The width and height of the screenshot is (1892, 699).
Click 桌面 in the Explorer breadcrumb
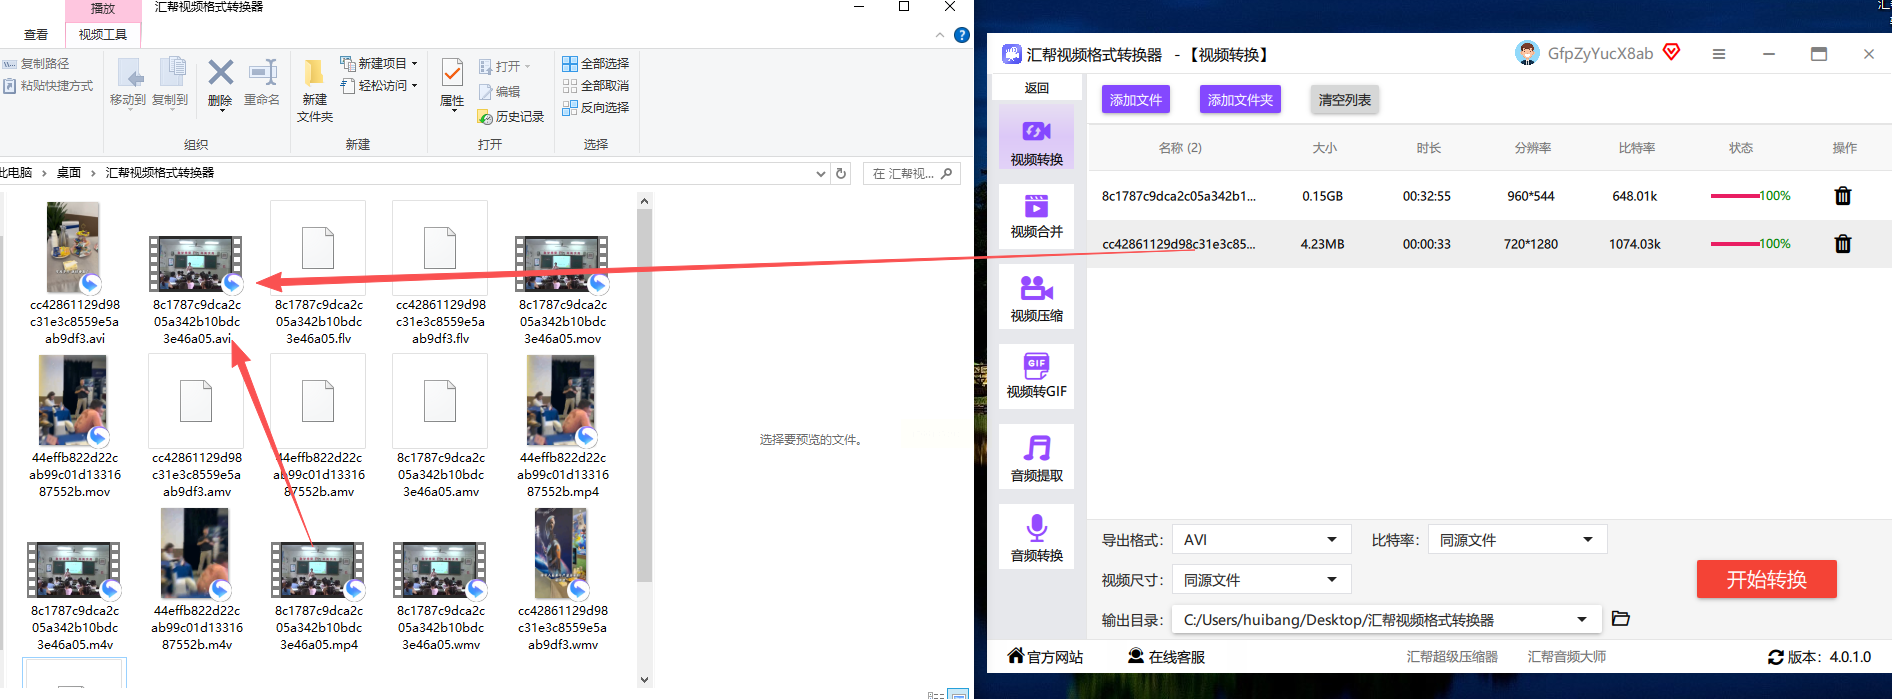pos(69,173)
